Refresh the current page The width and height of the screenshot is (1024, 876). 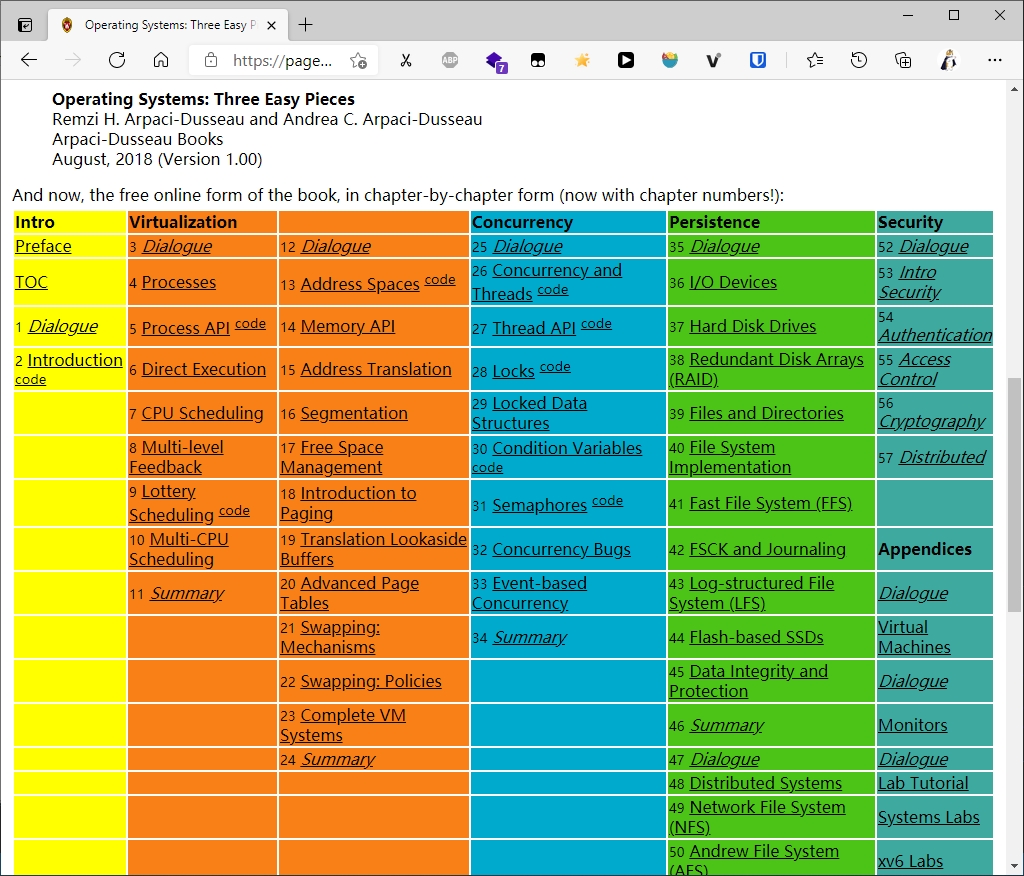117,60
